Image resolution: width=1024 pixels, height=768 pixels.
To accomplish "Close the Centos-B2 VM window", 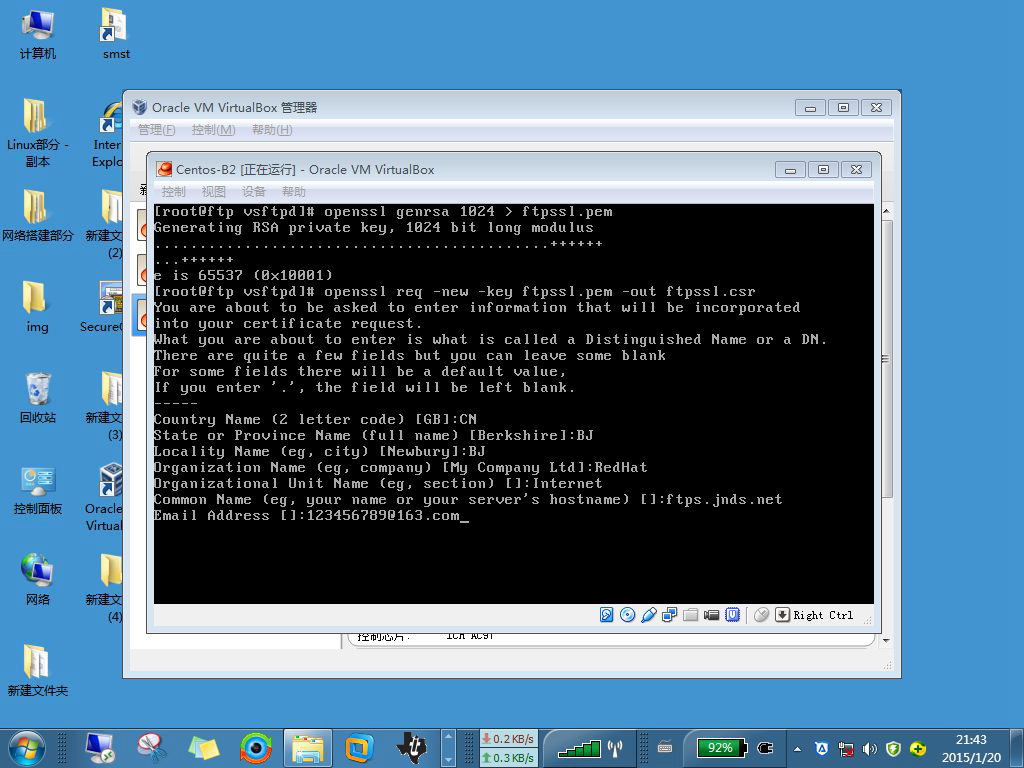I will coord(856,170).
